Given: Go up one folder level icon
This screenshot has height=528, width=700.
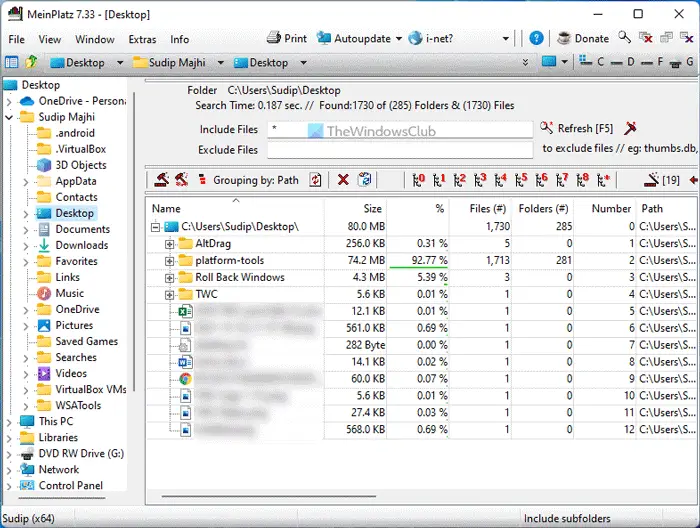Looking at the screenshot, I should coord(31,62).
